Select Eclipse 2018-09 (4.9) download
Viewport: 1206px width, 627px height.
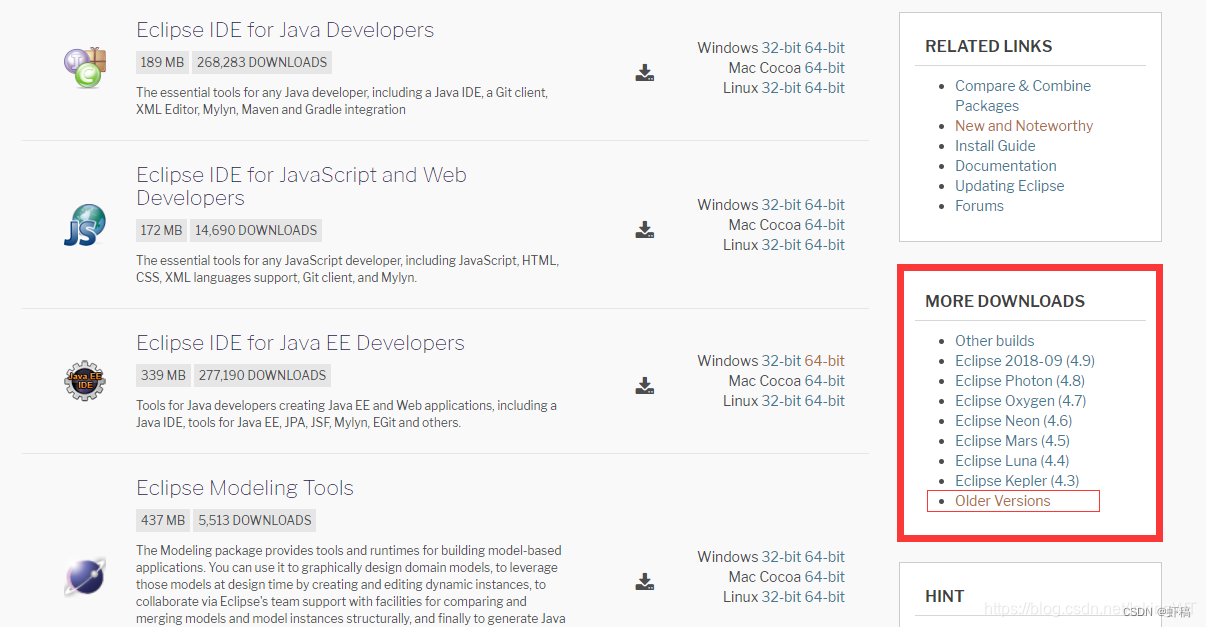point(1025,361)
